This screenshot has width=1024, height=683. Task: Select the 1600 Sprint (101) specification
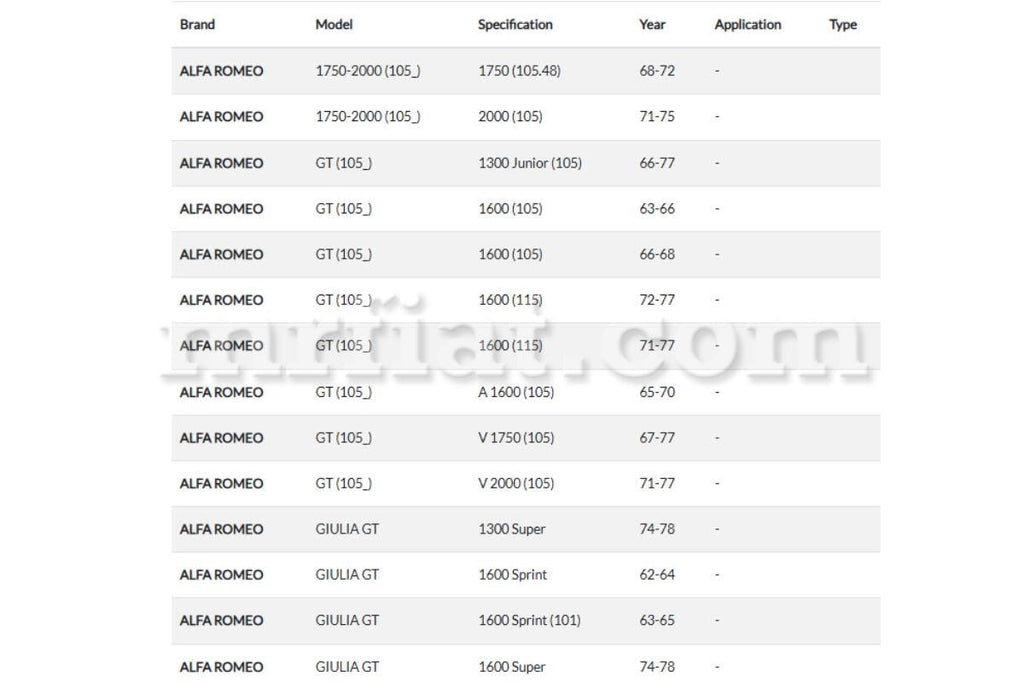pyautogui.click(x=529, y=620)
